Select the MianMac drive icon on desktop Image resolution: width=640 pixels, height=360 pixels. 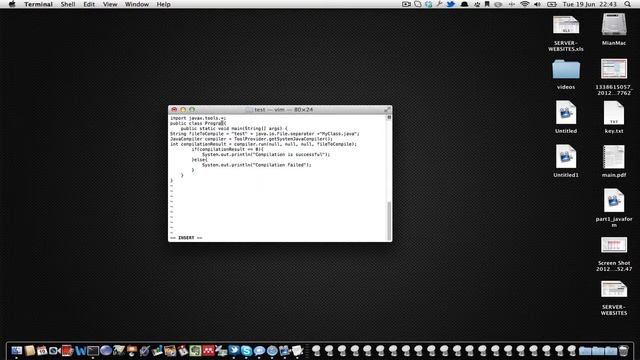click(614, 29)
